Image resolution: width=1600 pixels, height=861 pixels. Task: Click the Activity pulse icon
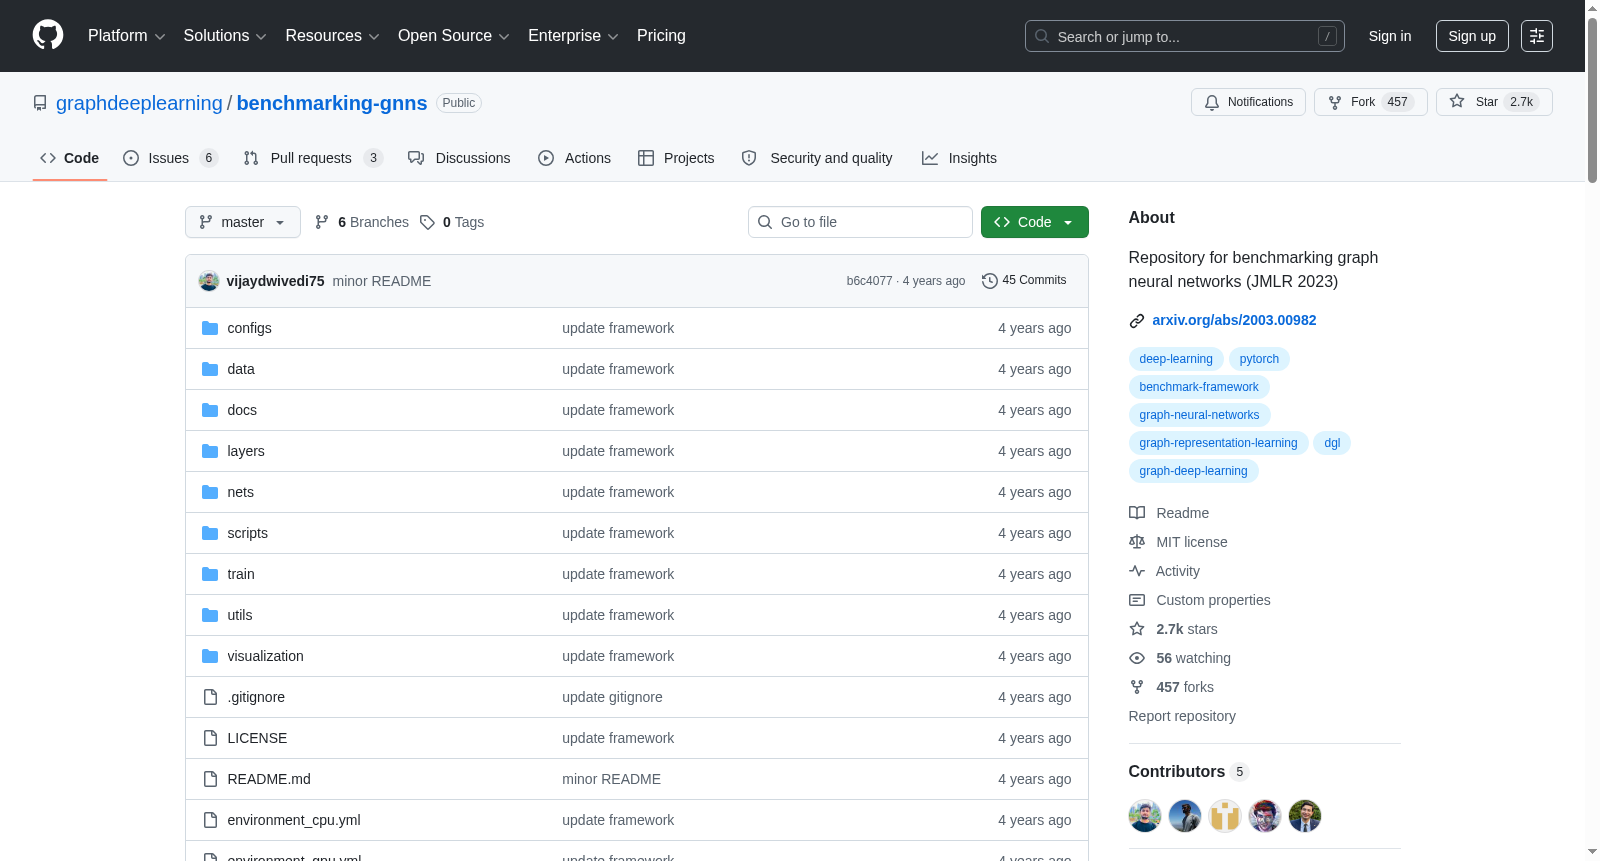[1137, 571]
